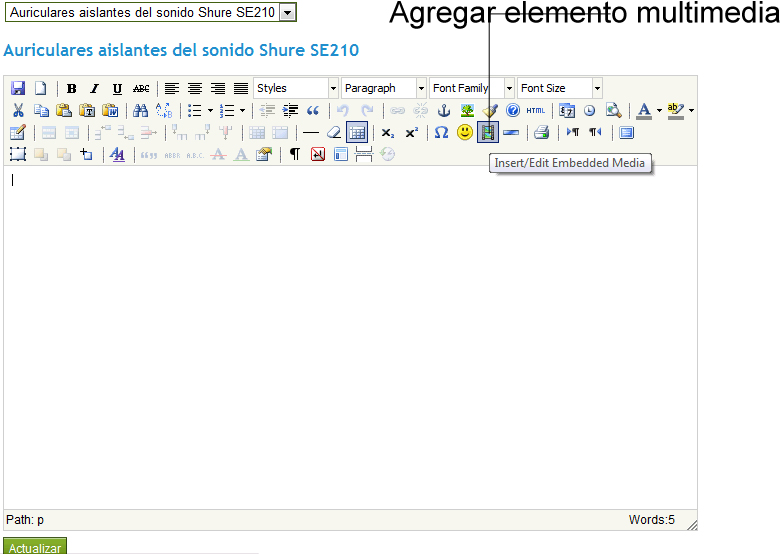Insert an ordered numbered list
781x554 pixels.
(x=227, y=110)
